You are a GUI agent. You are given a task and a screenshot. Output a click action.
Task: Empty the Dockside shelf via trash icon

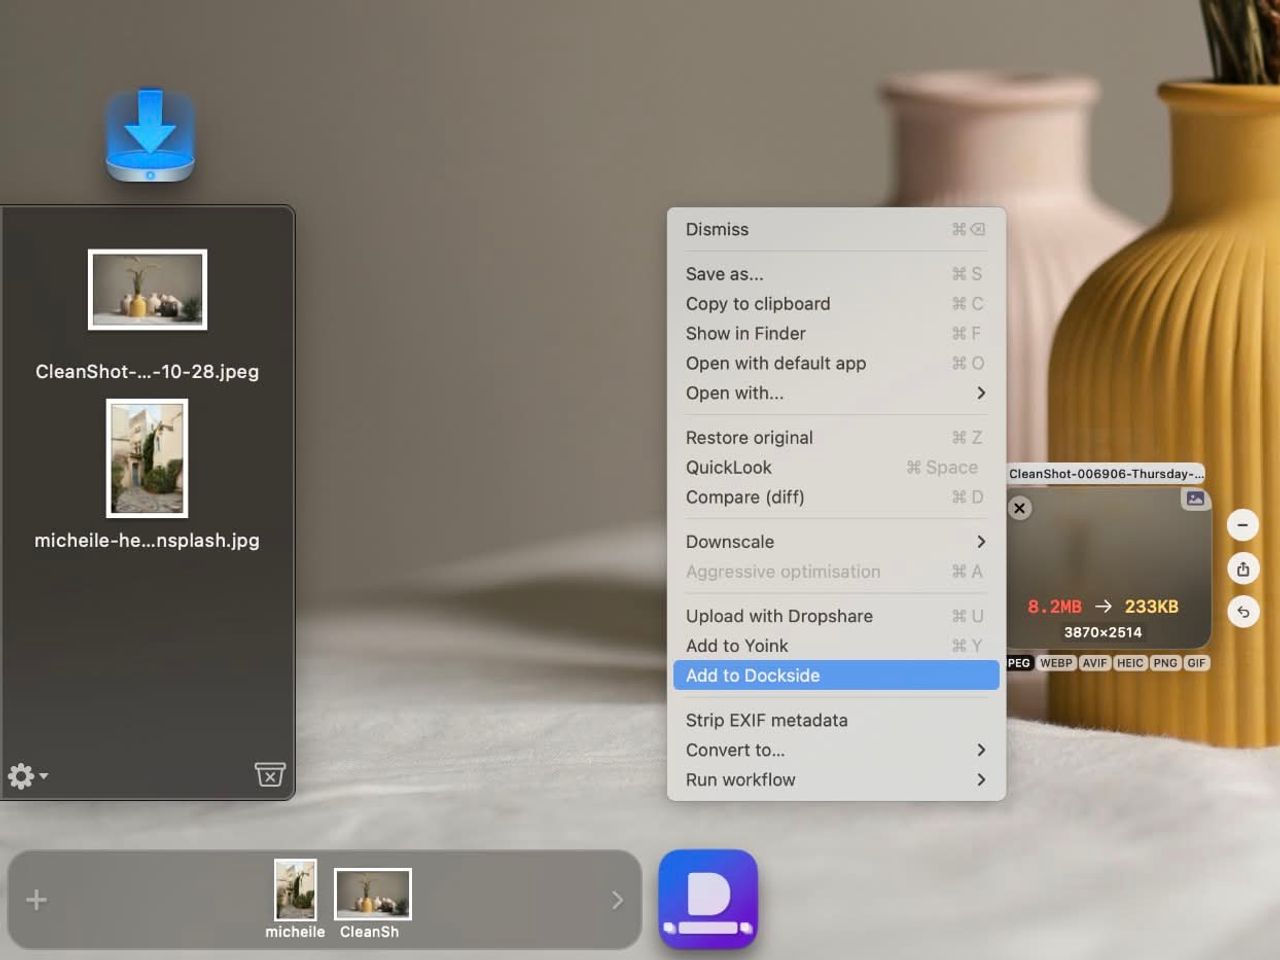(x=269, y=775)
